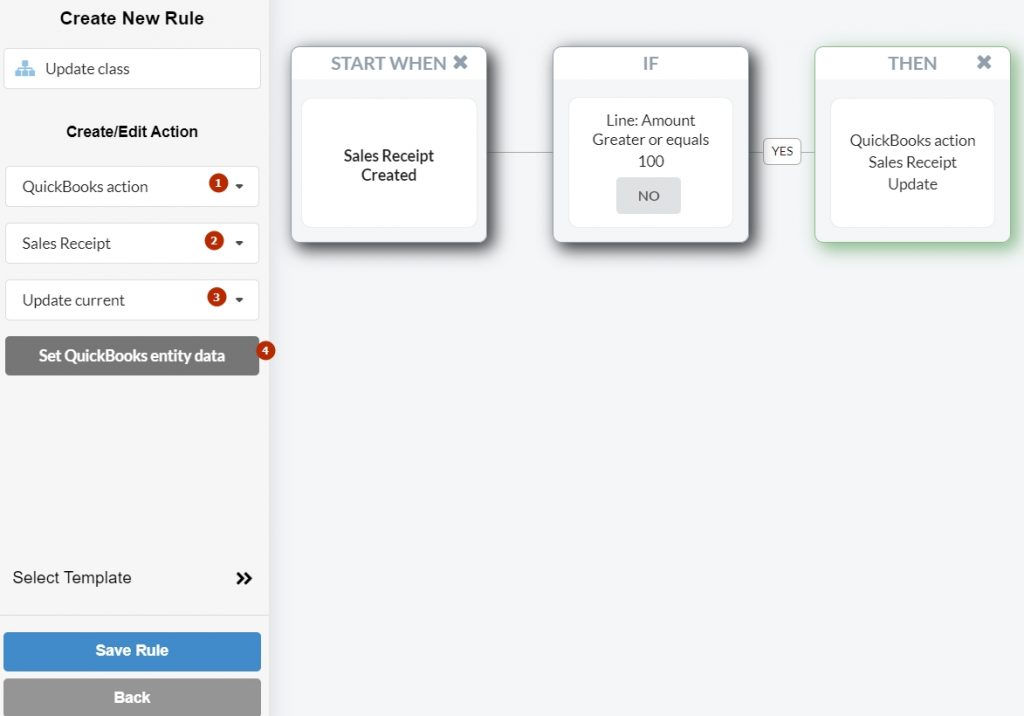Screen dimensions: 1024x716
Task: Click the red step 1 badge
Action: click(x=218, y=183)
